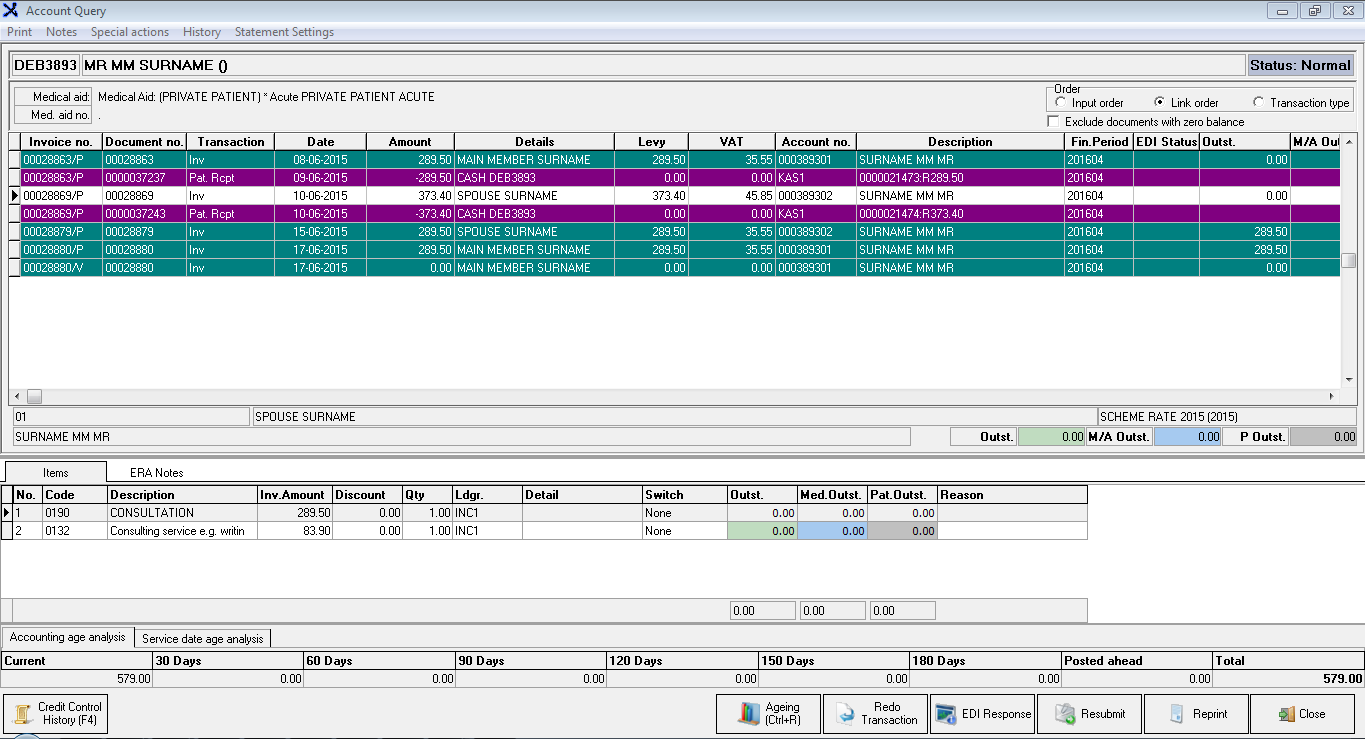Click the Credit Control History scroll icon
Image resolution: width=1365 pixels, height=739 pixels.
tap(22, 714)
